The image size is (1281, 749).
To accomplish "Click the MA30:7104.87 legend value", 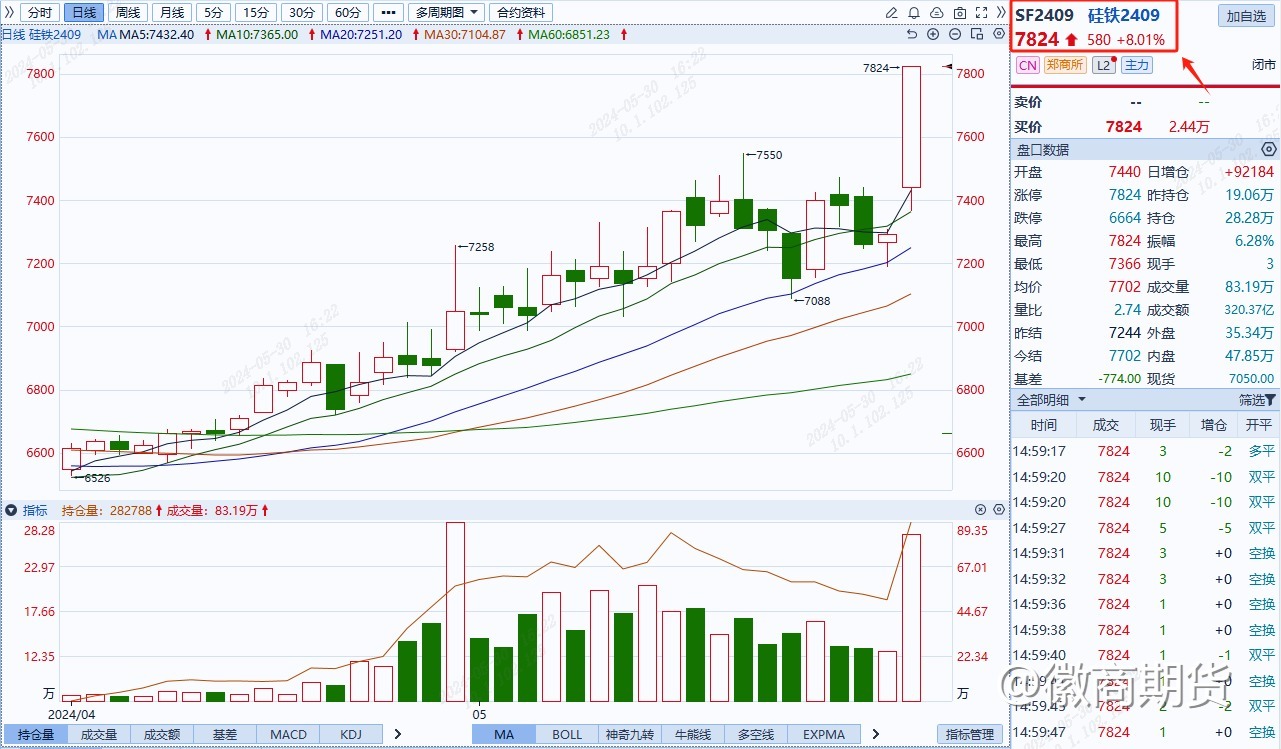I will click(x=465, y=34).
